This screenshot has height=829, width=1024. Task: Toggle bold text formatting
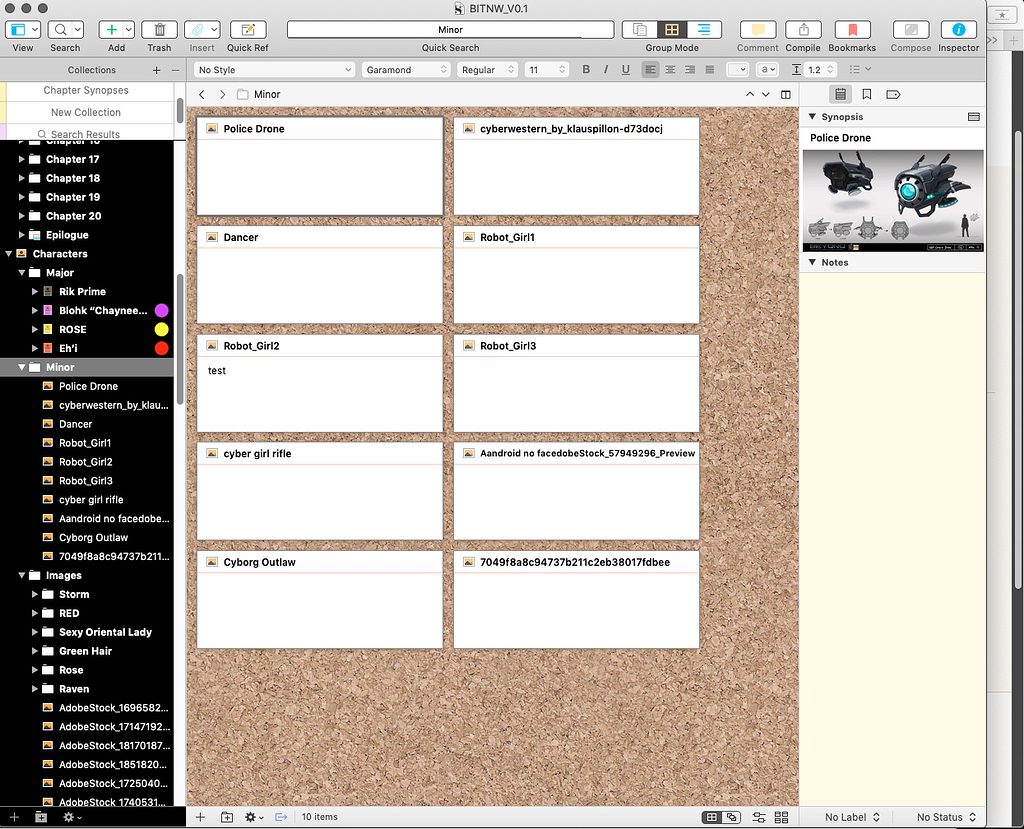pos(586,70)
